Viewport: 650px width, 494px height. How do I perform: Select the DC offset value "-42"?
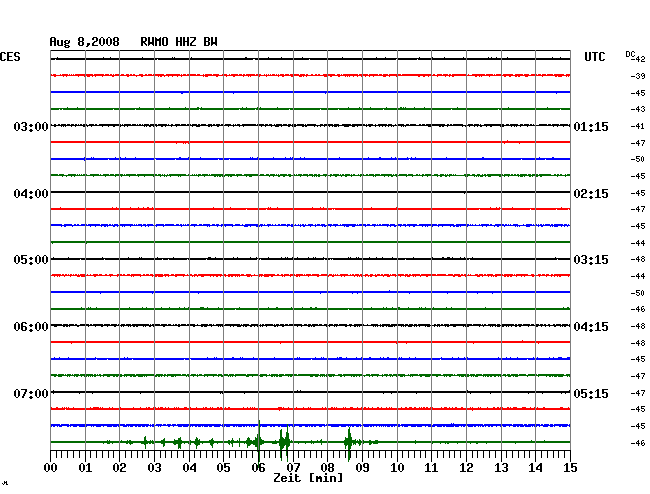coord(638,59)
